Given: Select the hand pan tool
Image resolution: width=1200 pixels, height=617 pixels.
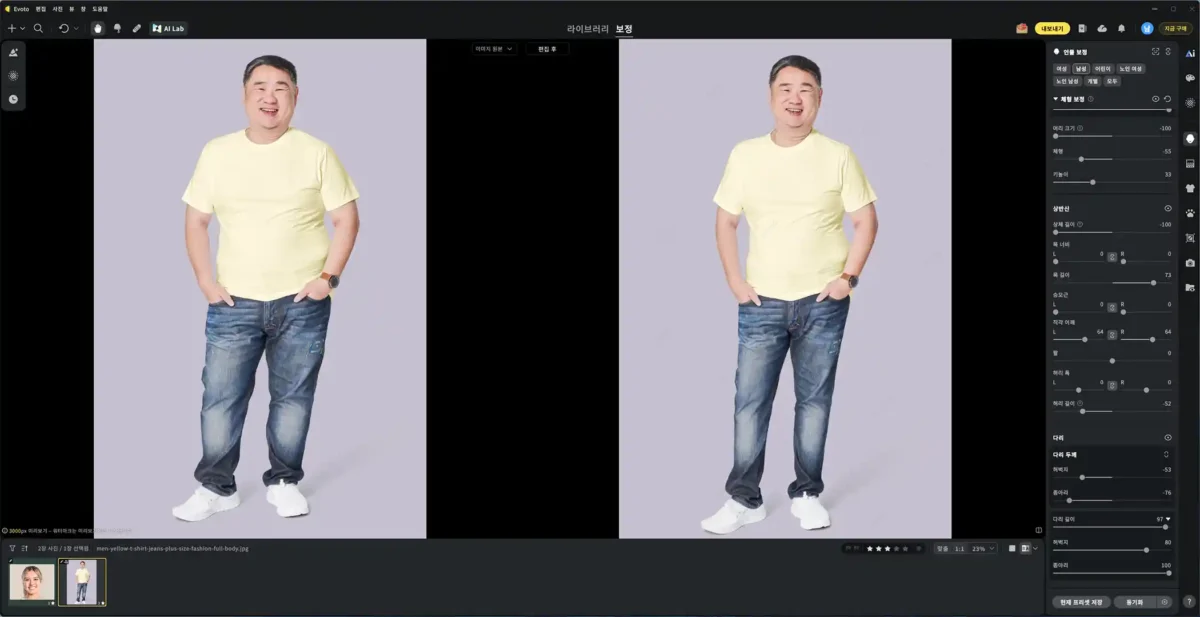Looking at the screenshot, I should 98,28.
